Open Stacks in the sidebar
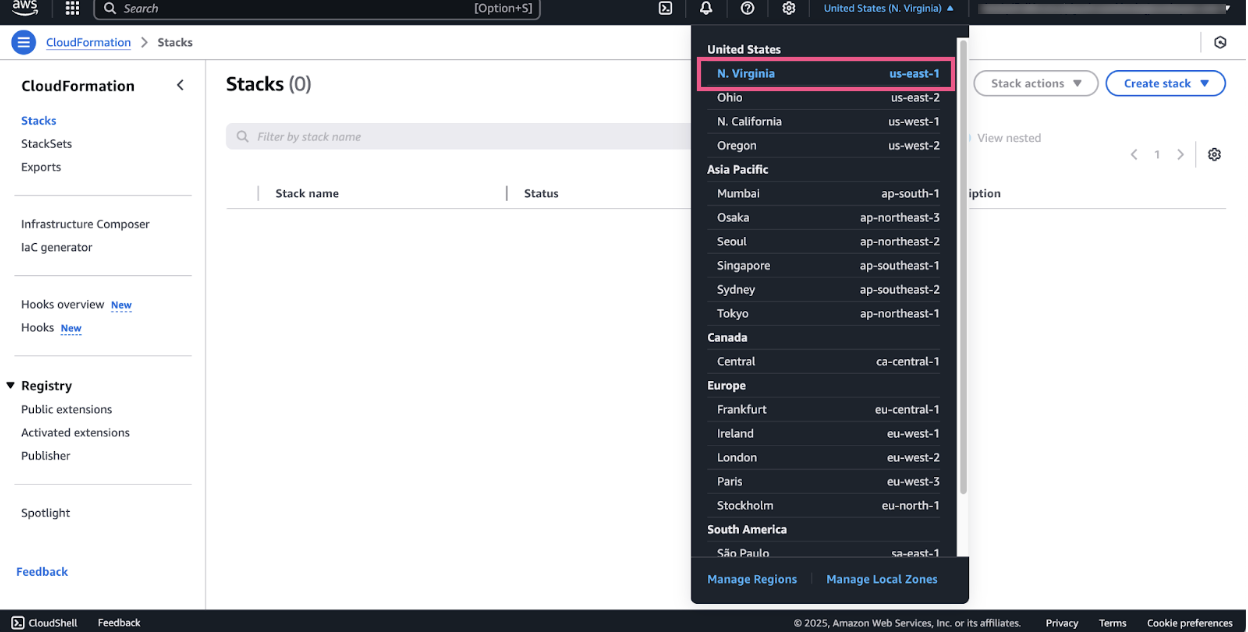Viewport: 1248px width, 632px height. tap(39, 120)
